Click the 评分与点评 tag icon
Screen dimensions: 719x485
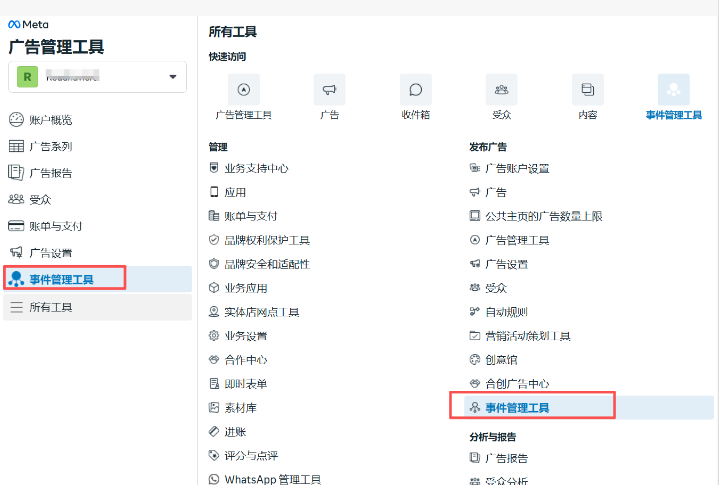pos(214,455)
